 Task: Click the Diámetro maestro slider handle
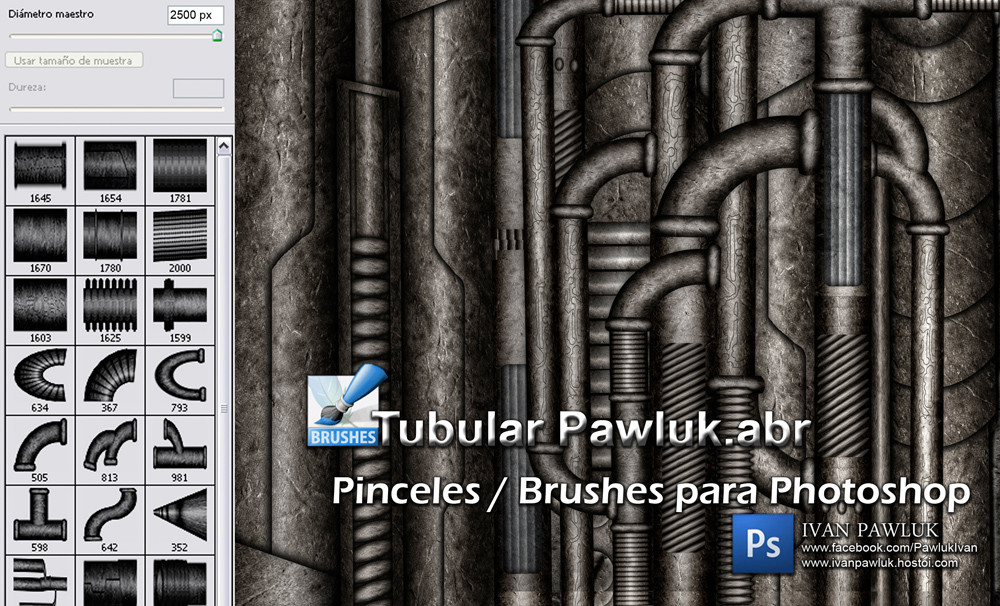click(x=217, y=36)
